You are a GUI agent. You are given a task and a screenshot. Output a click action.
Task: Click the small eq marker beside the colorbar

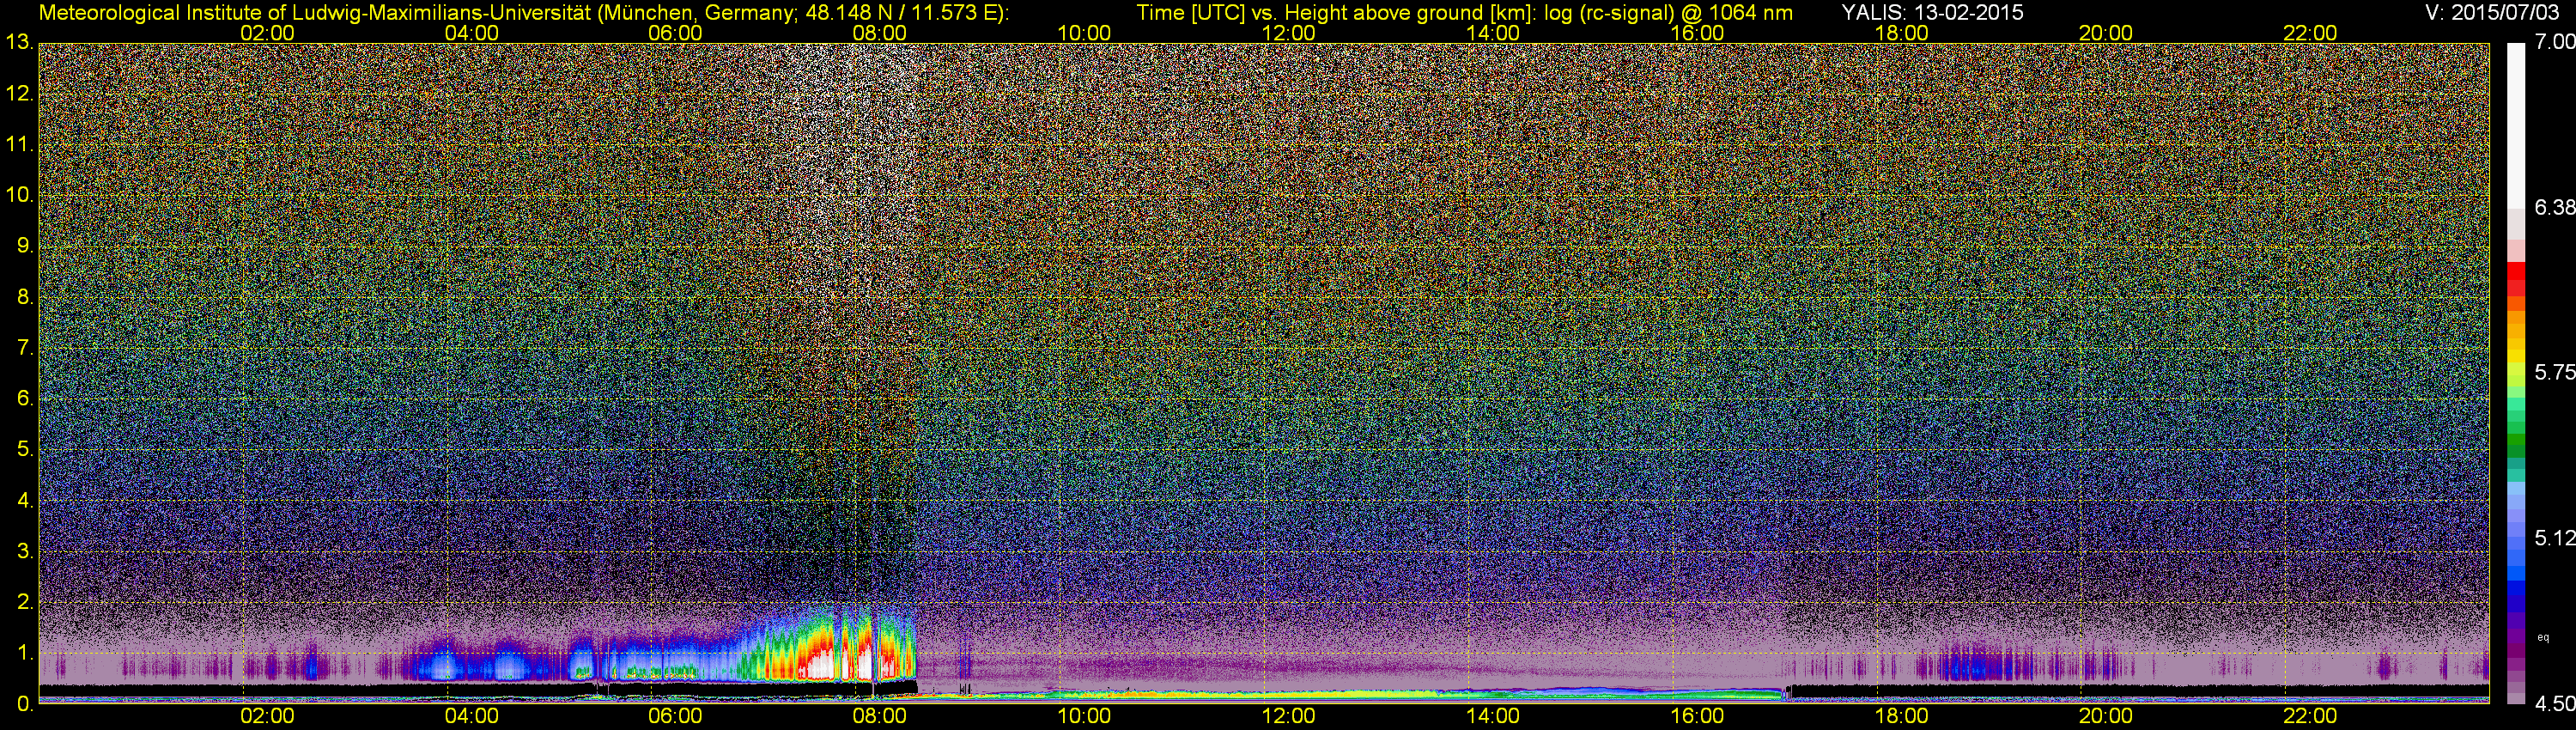pyautogui.click(x=2543, y=637)
